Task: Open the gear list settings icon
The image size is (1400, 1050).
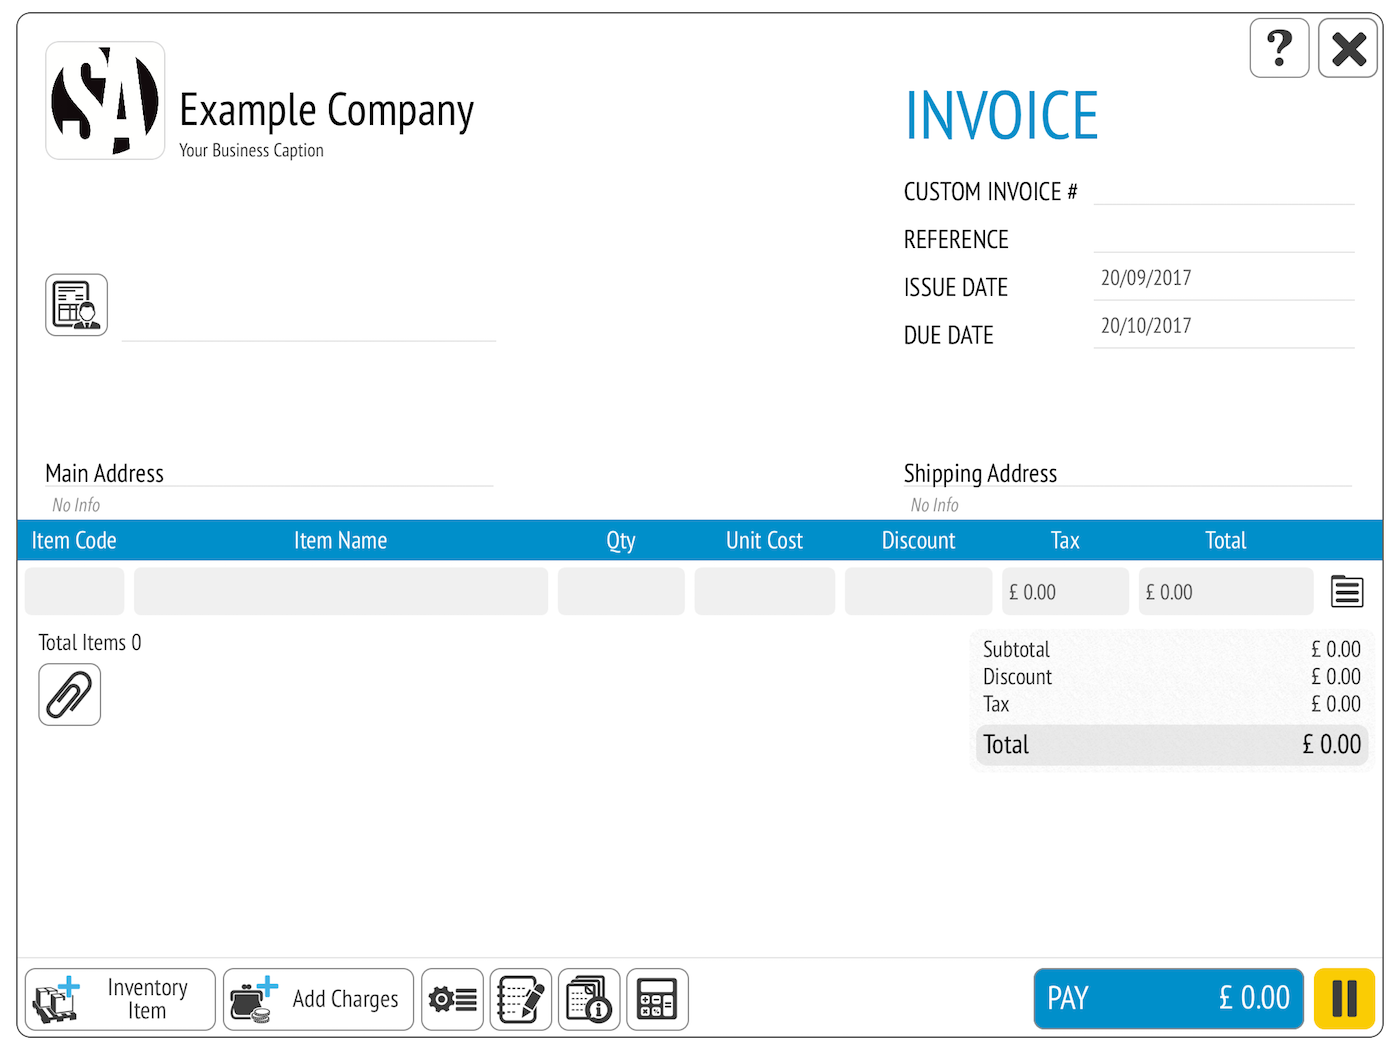Action: (x=452, y=999)
